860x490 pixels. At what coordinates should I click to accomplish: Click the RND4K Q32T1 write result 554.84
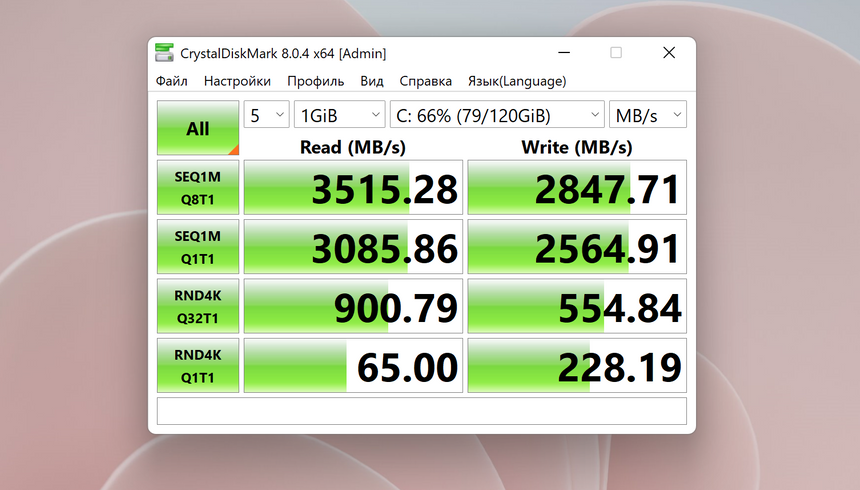[x=577, y=306]
